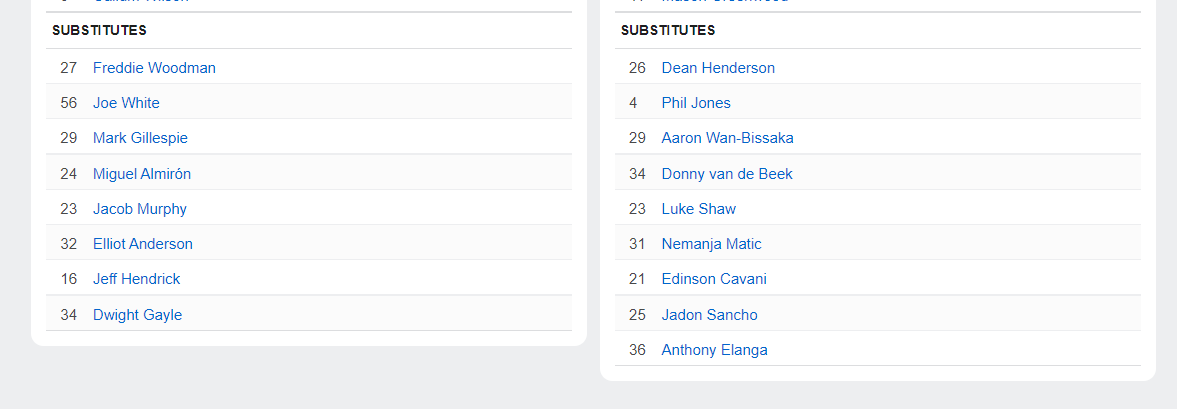Viewport: 1177px width, 409px height.
Task: Open Dwight Gayle's player page
Action: [137, 315]
